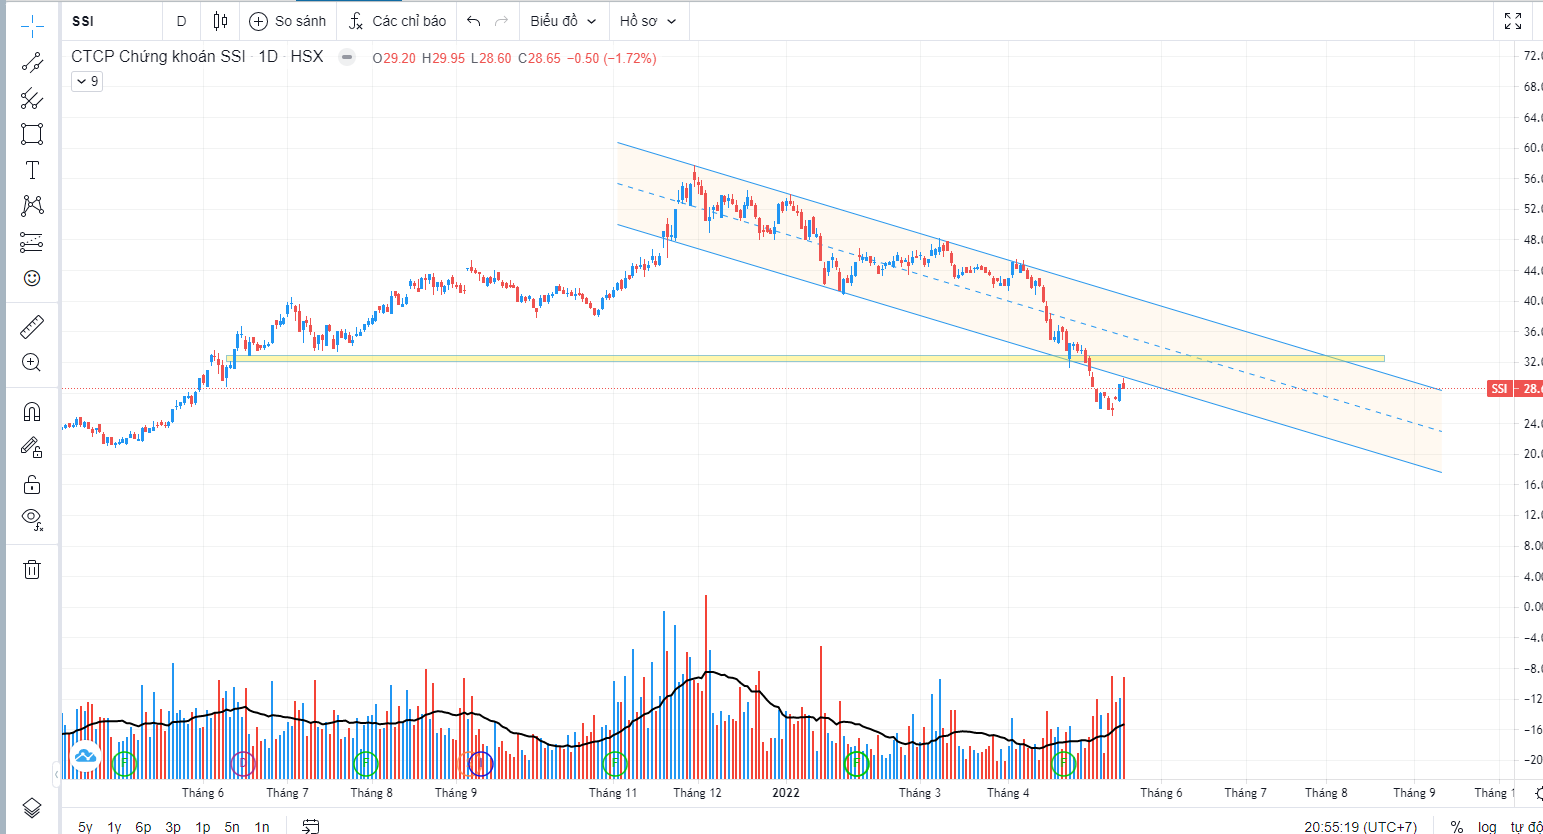Toggle log price scale
1543x834 pixels.
click(1488, 826)
